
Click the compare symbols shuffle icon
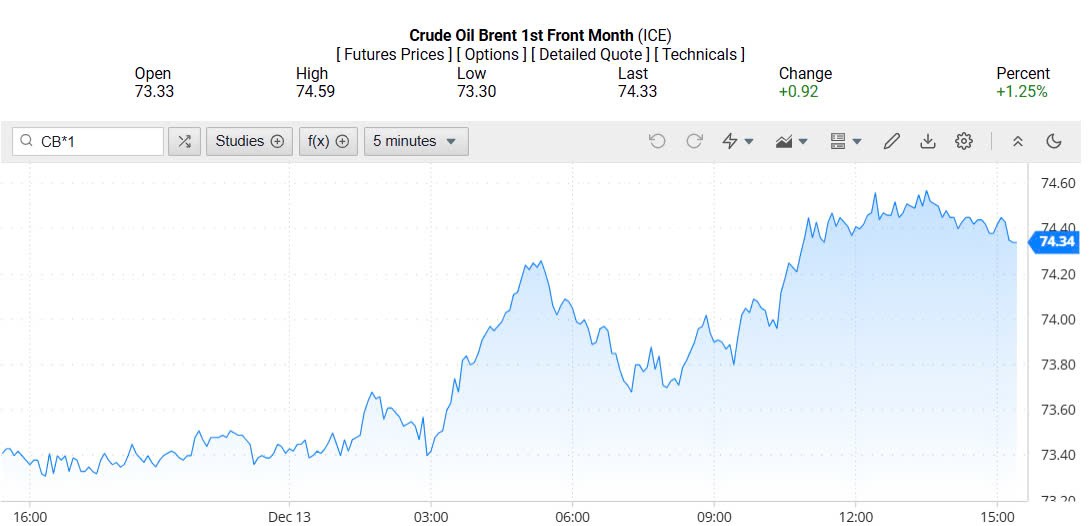coord(184,141)
